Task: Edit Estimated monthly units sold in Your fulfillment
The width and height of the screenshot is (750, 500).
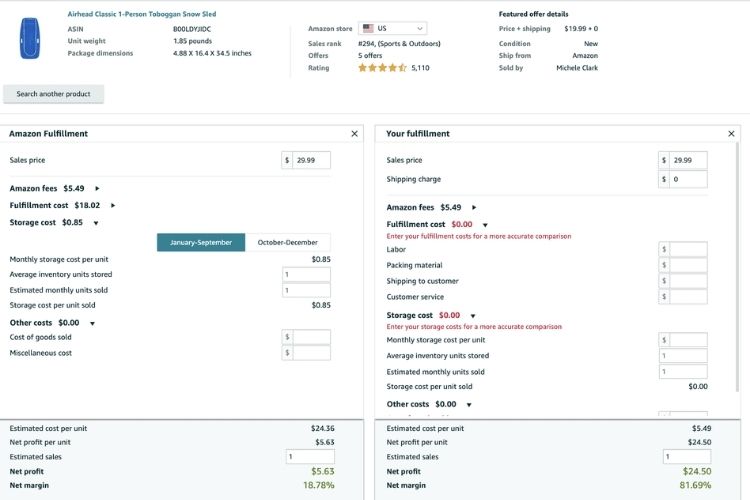Action: point(683,372)
